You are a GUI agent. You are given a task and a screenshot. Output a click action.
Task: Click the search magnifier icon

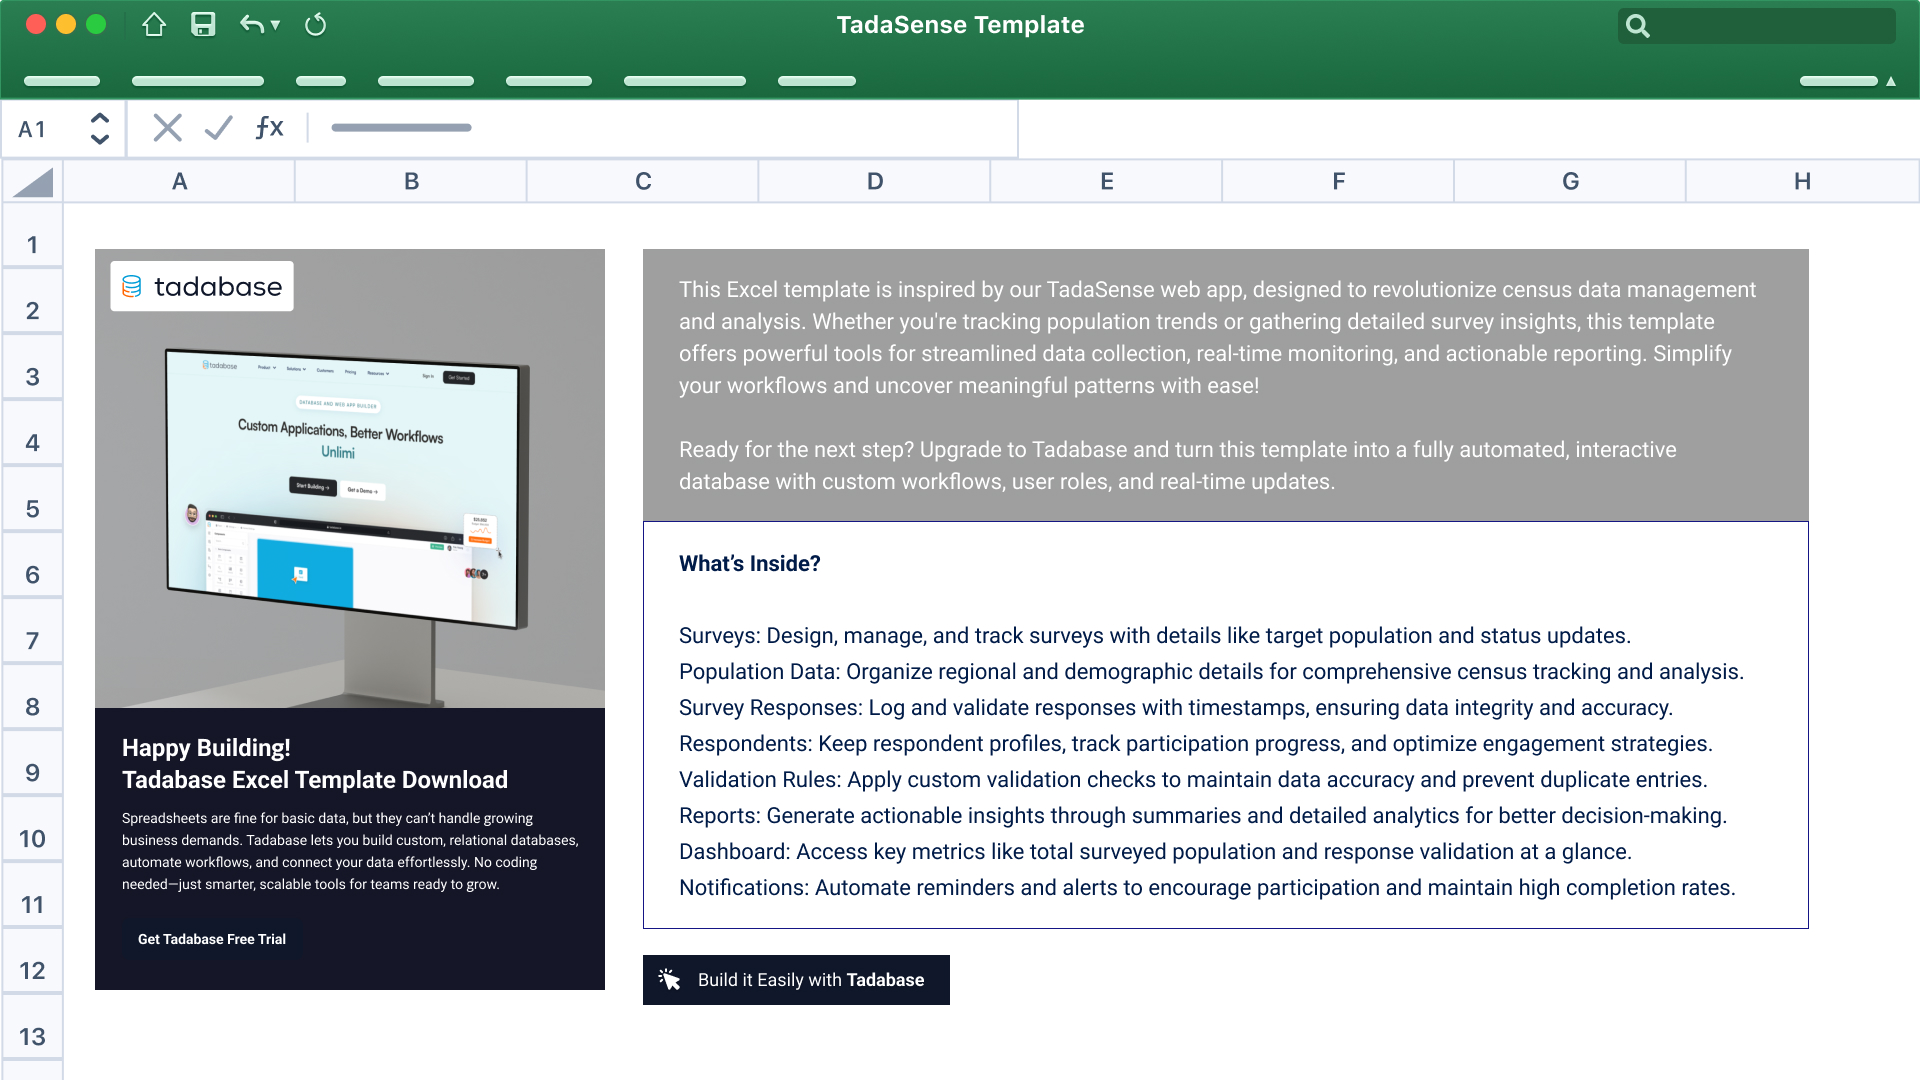coord(1637,26)
